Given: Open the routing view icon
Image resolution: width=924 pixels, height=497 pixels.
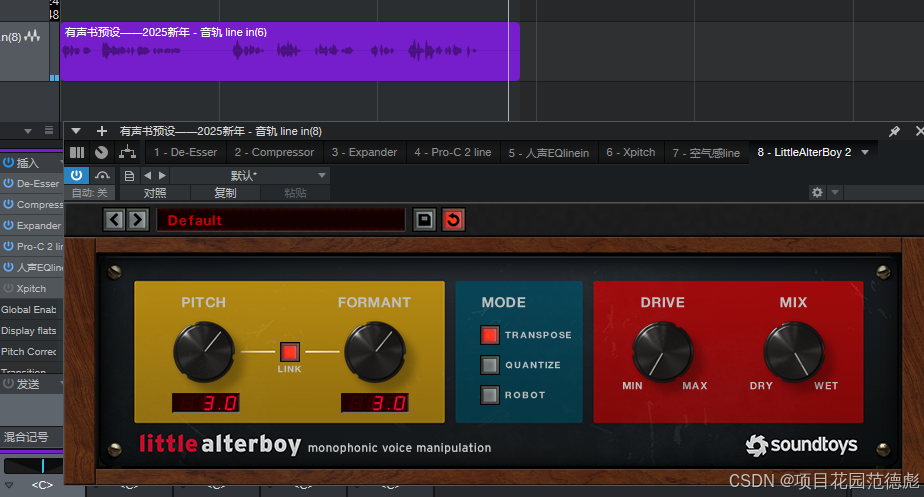Looking at the screenshot, I should point(127,152).
